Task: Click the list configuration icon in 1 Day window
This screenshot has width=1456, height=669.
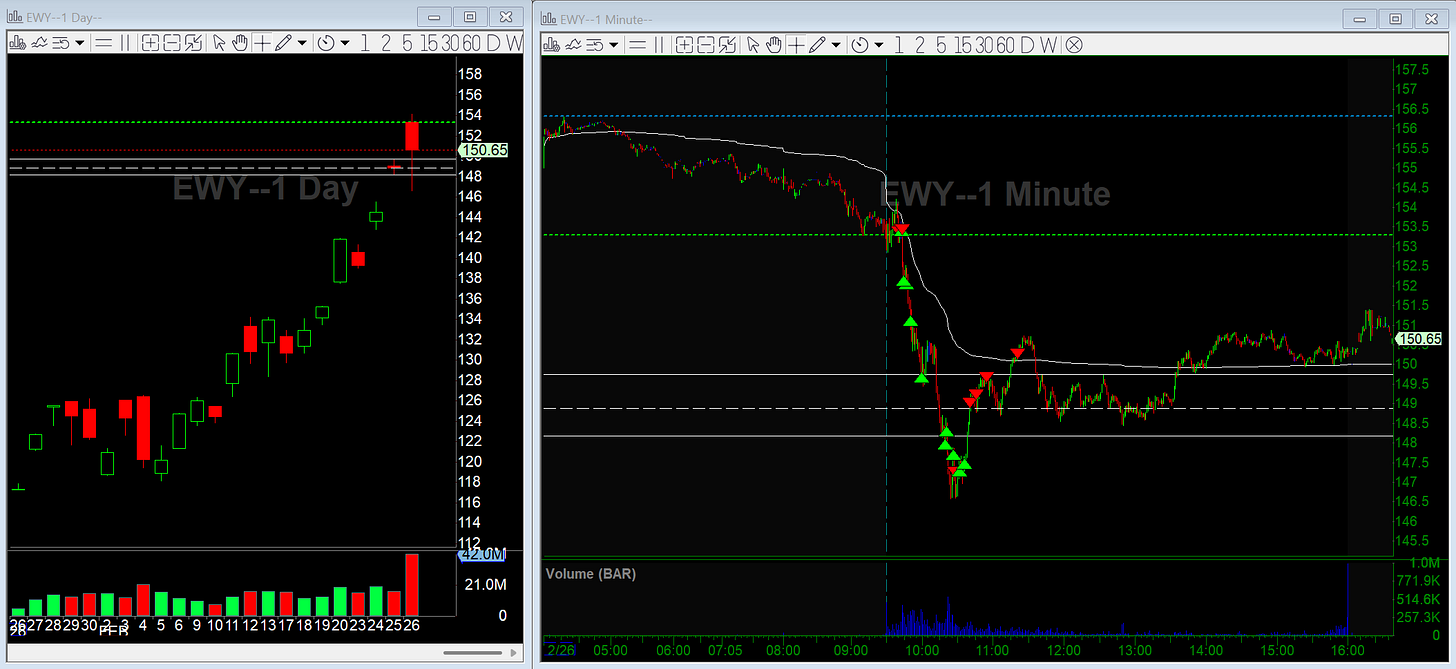Action: click(61, 43)
